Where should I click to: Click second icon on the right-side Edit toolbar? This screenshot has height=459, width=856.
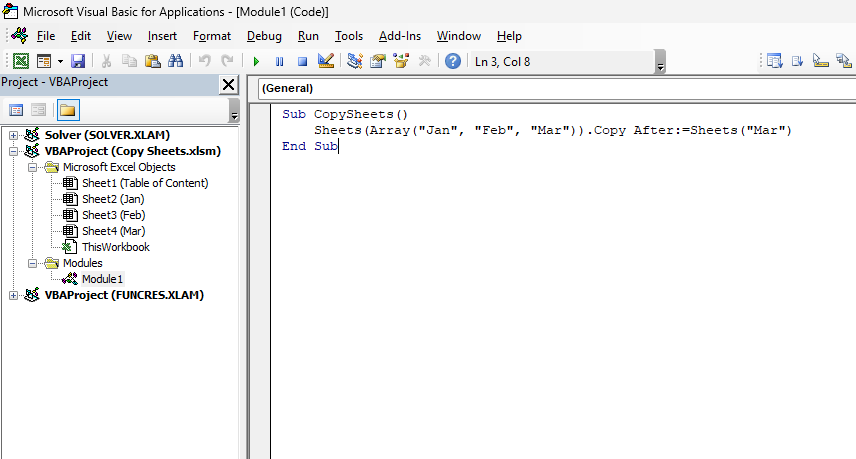pyautogui.click(x=798, y=61)
